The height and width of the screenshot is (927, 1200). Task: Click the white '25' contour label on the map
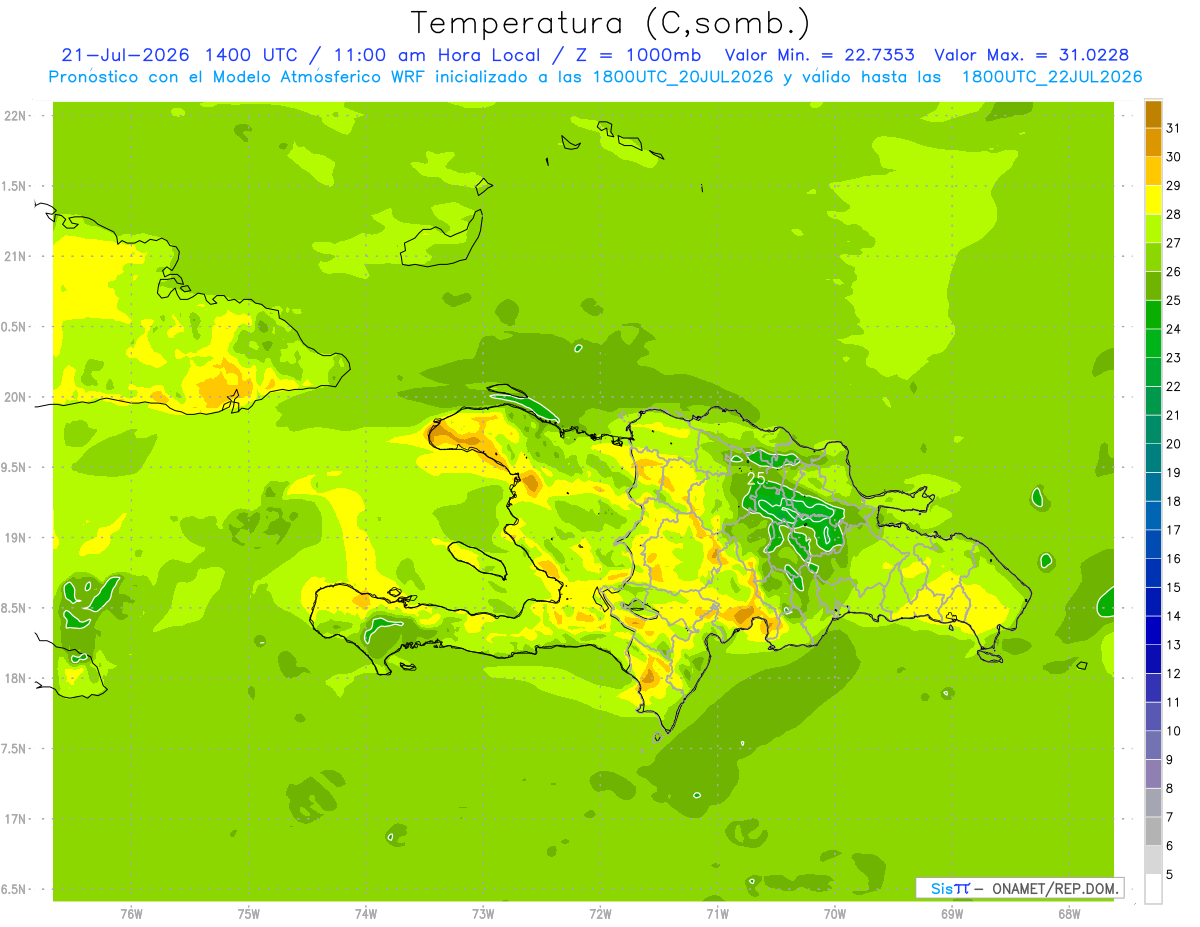tap(756, 478)
